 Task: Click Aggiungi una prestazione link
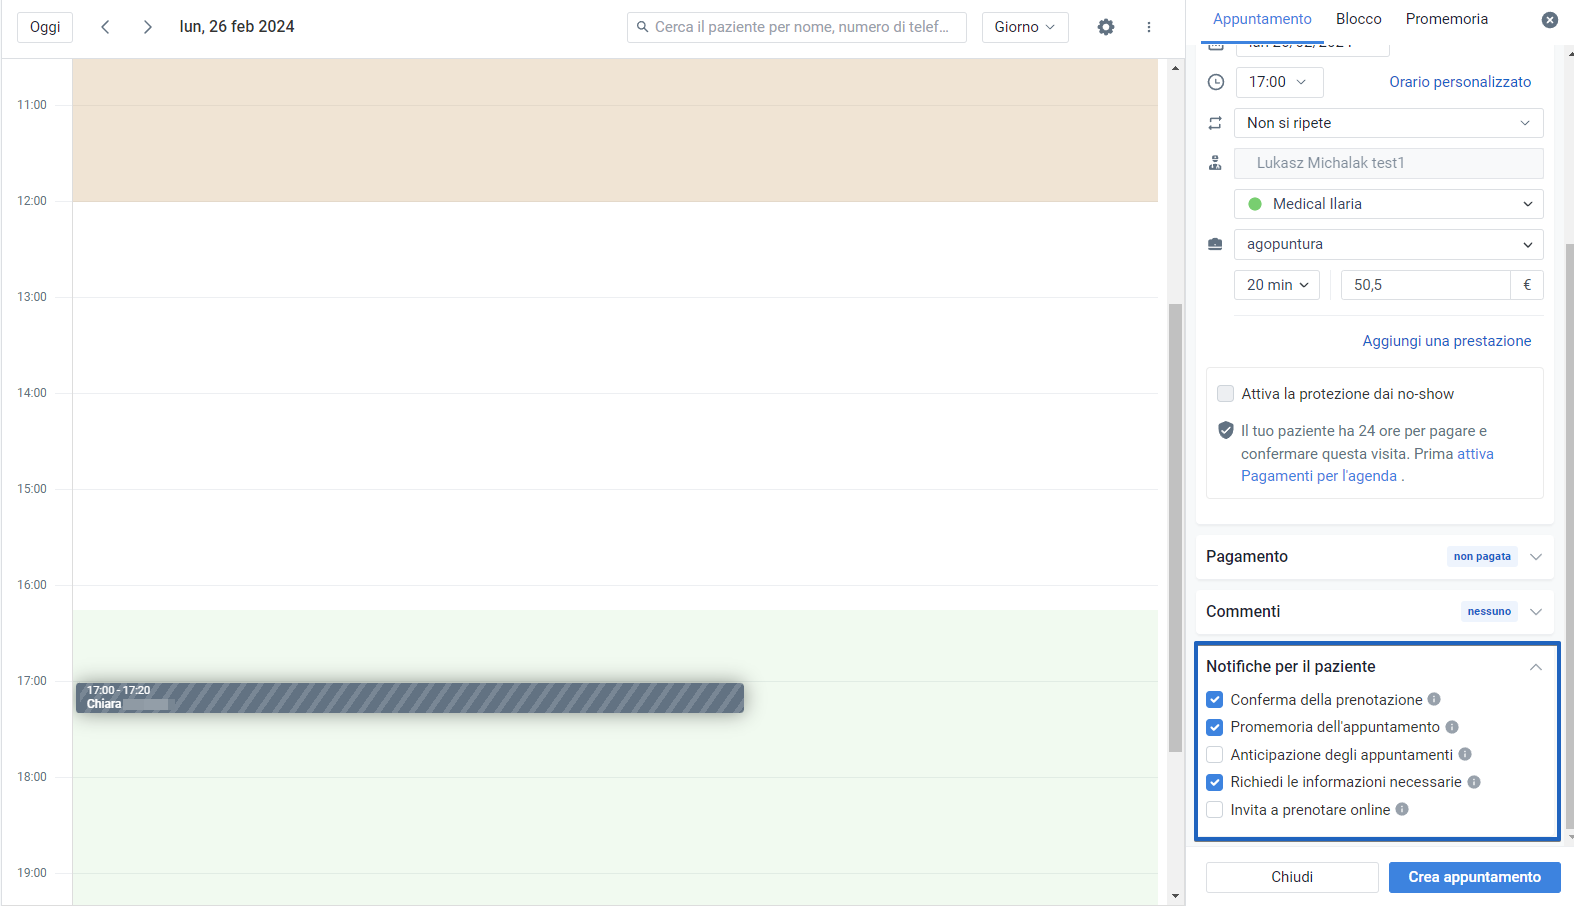click(1446, 341)
